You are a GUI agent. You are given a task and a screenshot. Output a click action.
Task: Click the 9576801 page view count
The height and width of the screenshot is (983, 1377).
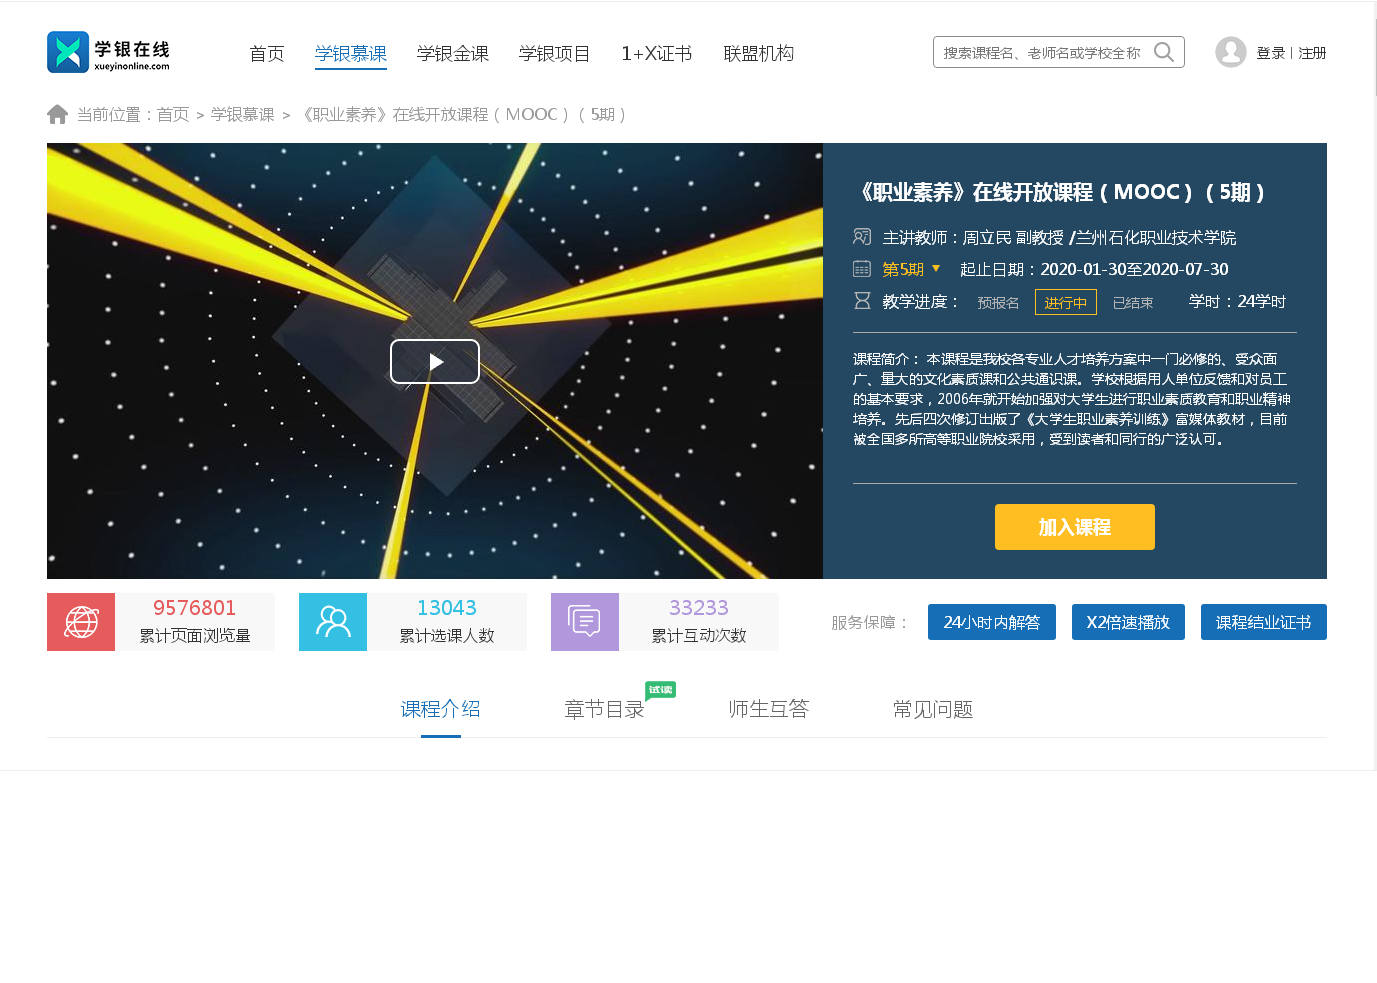coord(195,608)
